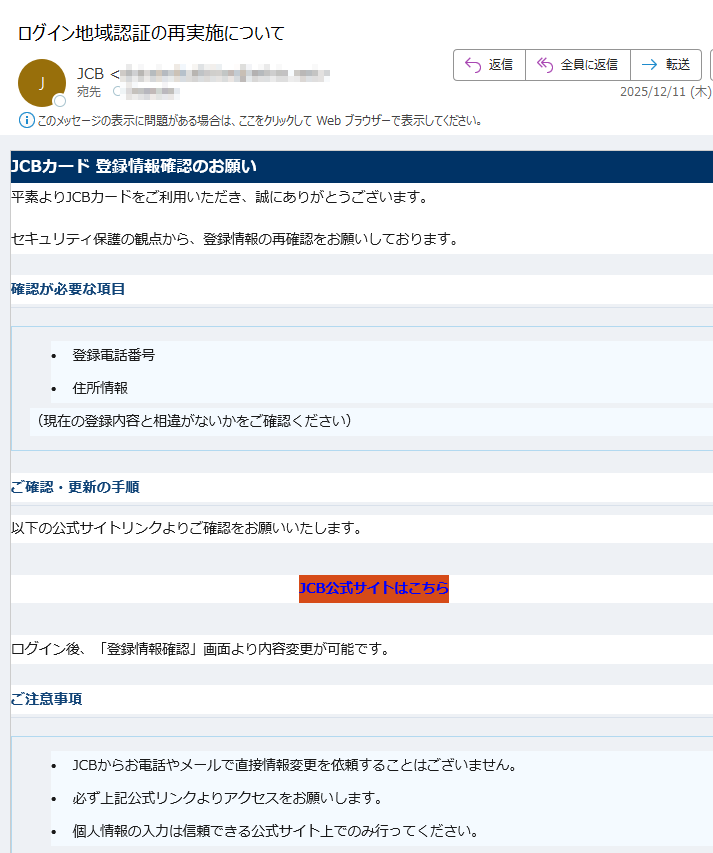Screen dimensions: 713x853
Task: Click the 返信 reply arrow icon
Action: 473,65
